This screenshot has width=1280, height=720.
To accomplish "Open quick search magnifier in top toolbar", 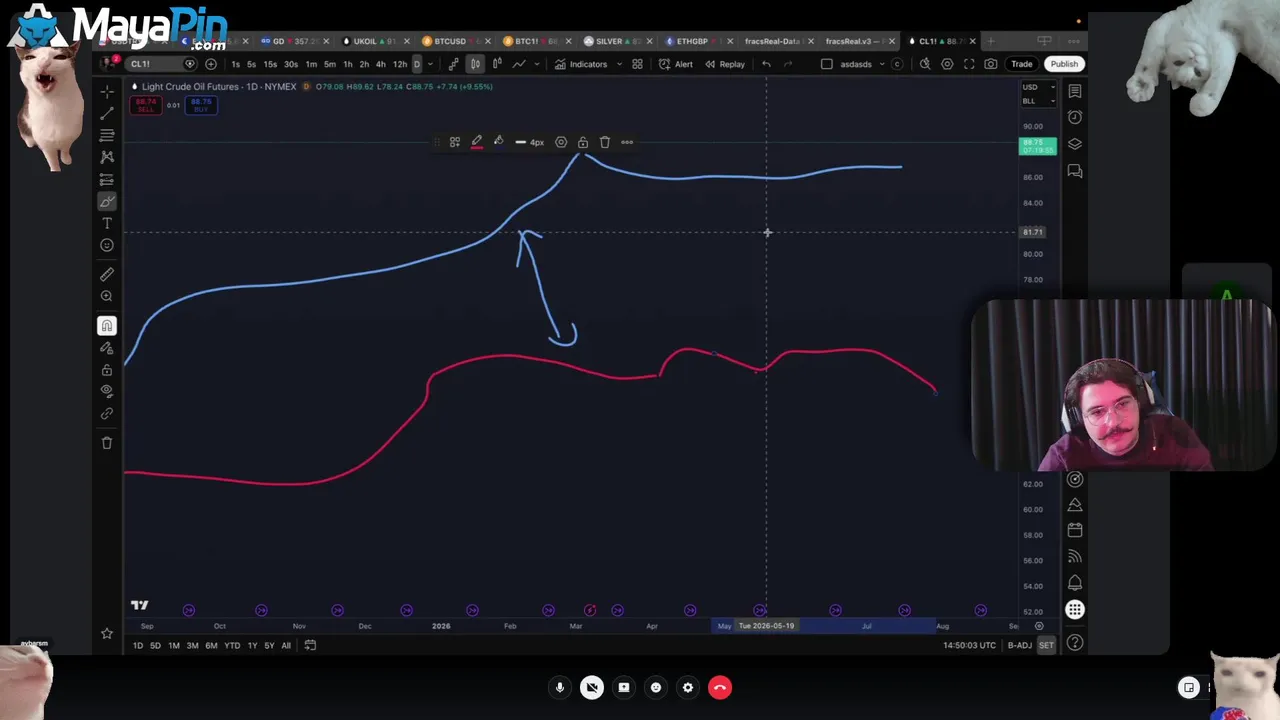I will (925, 64).
